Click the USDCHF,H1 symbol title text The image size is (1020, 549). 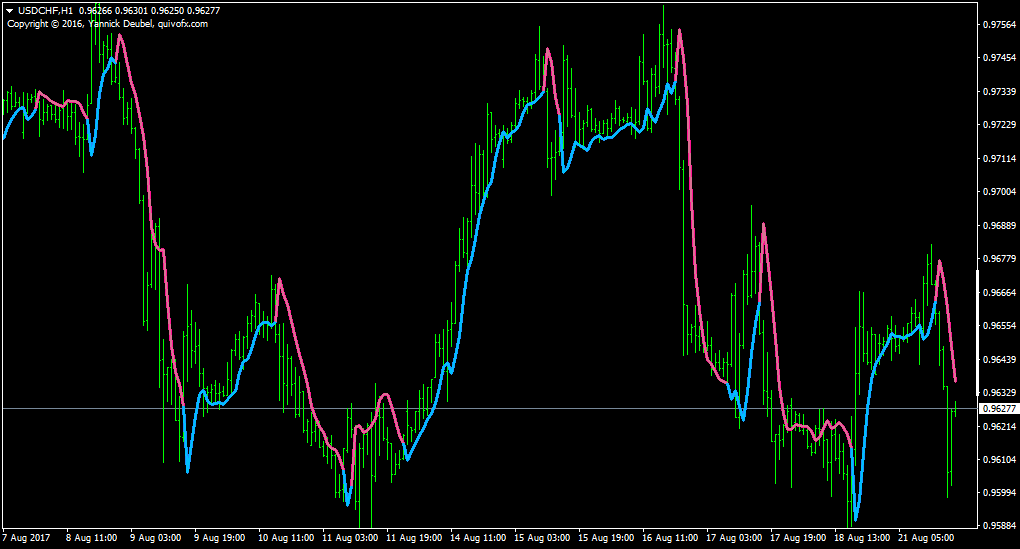pos(46,11)
